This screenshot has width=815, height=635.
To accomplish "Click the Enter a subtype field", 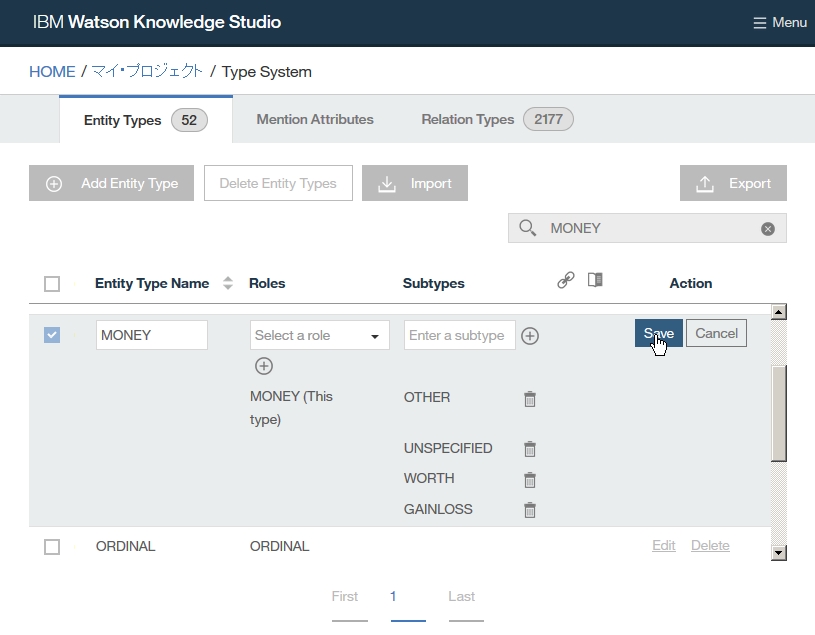I will 459,336.
